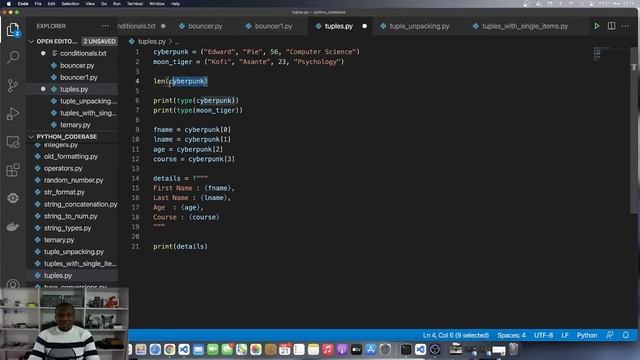640x360 pixels.
Task: Click the moon_tiger tuple assignment line
Action: pyautogui.click(x=249, y=62)
